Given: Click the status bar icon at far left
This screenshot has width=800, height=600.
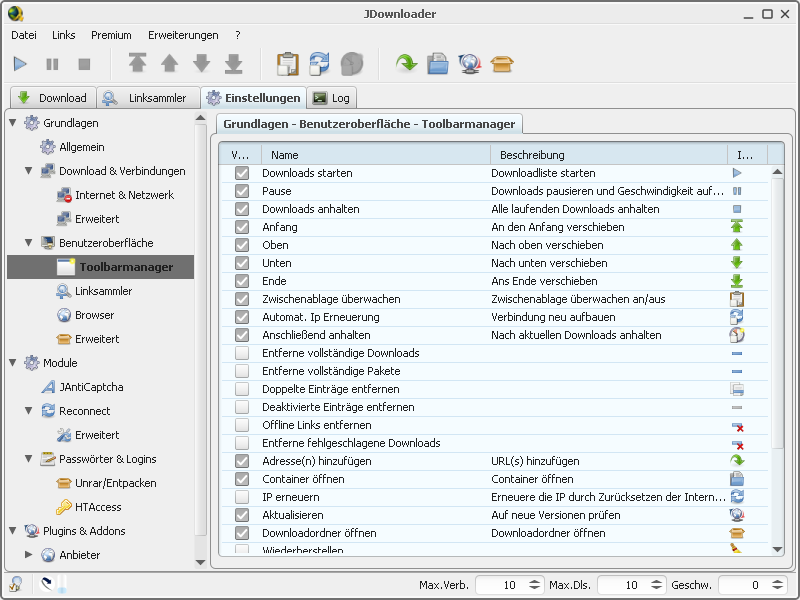Looking at the screenshot, I should pos(16,584).
